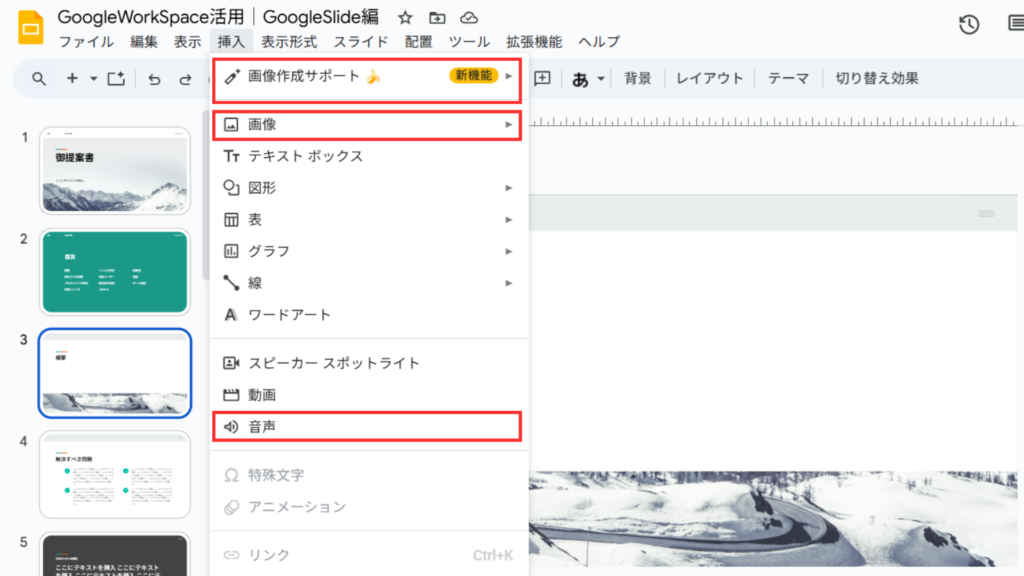Expand the new slide dropdown arrow
Screen dimensions: 1024x576
(93, 79)
